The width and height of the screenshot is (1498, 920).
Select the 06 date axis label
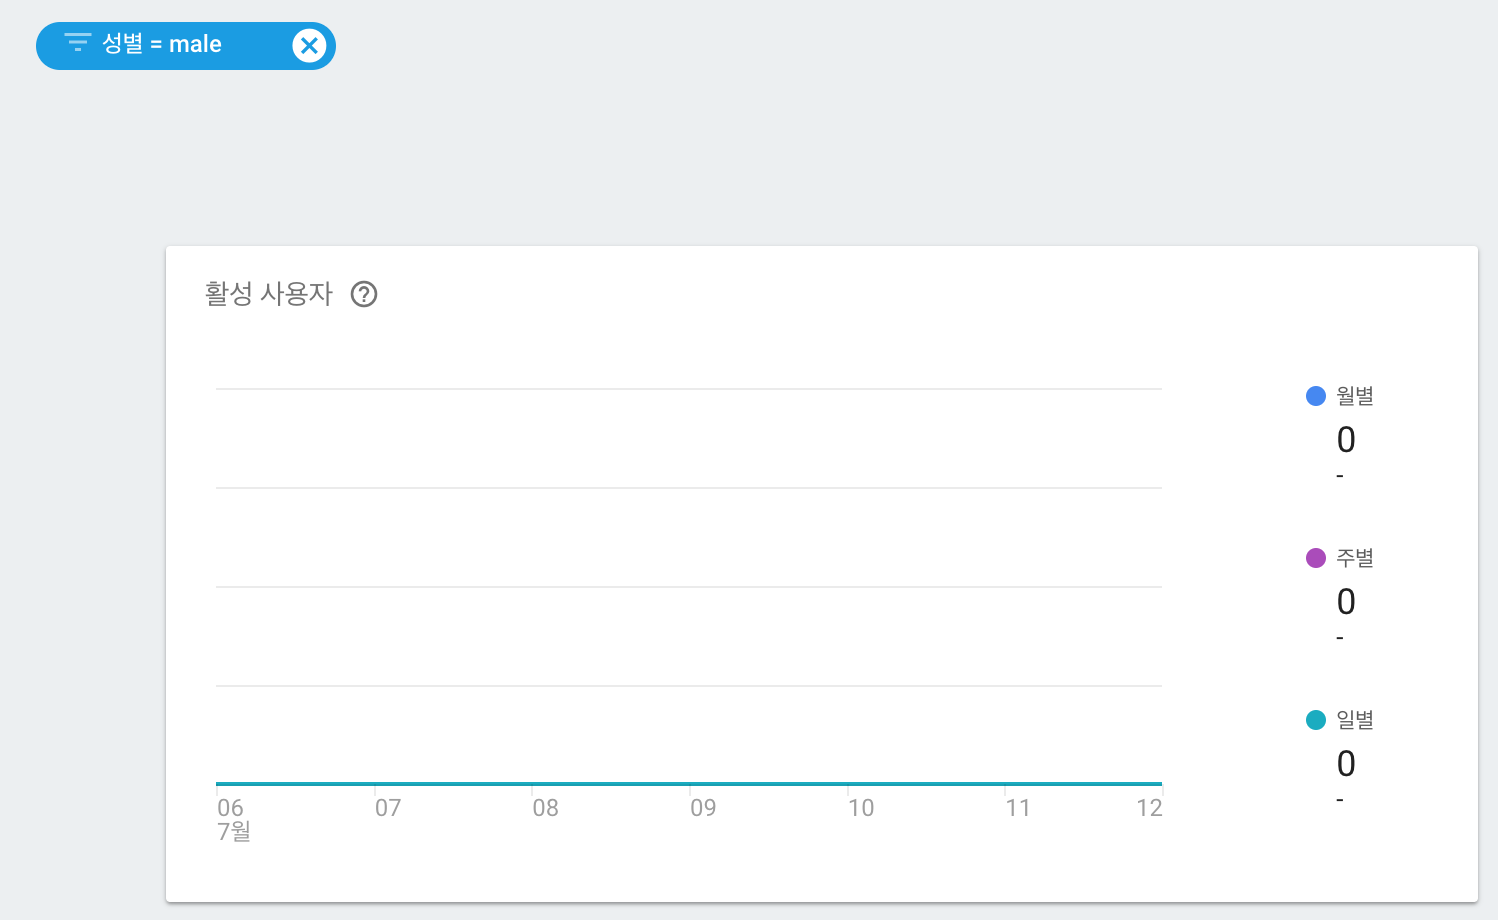click(230, 808)
